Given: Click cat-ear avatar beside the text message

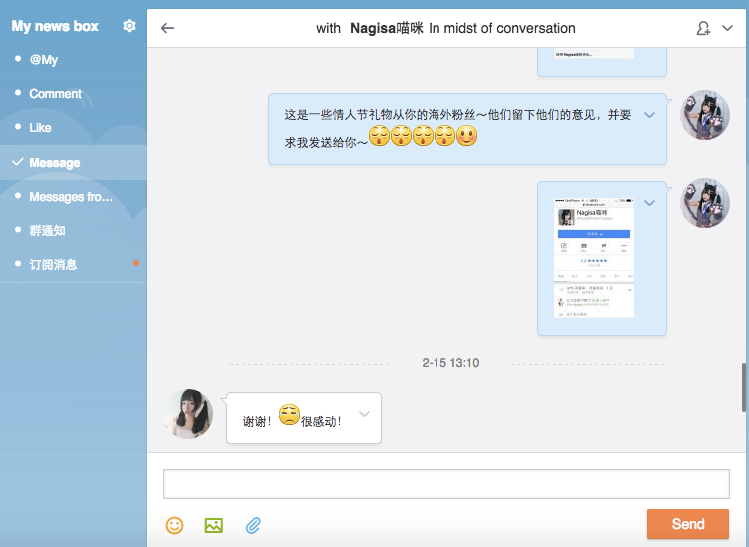Looking at the screenshot, I should coord(705,115).
